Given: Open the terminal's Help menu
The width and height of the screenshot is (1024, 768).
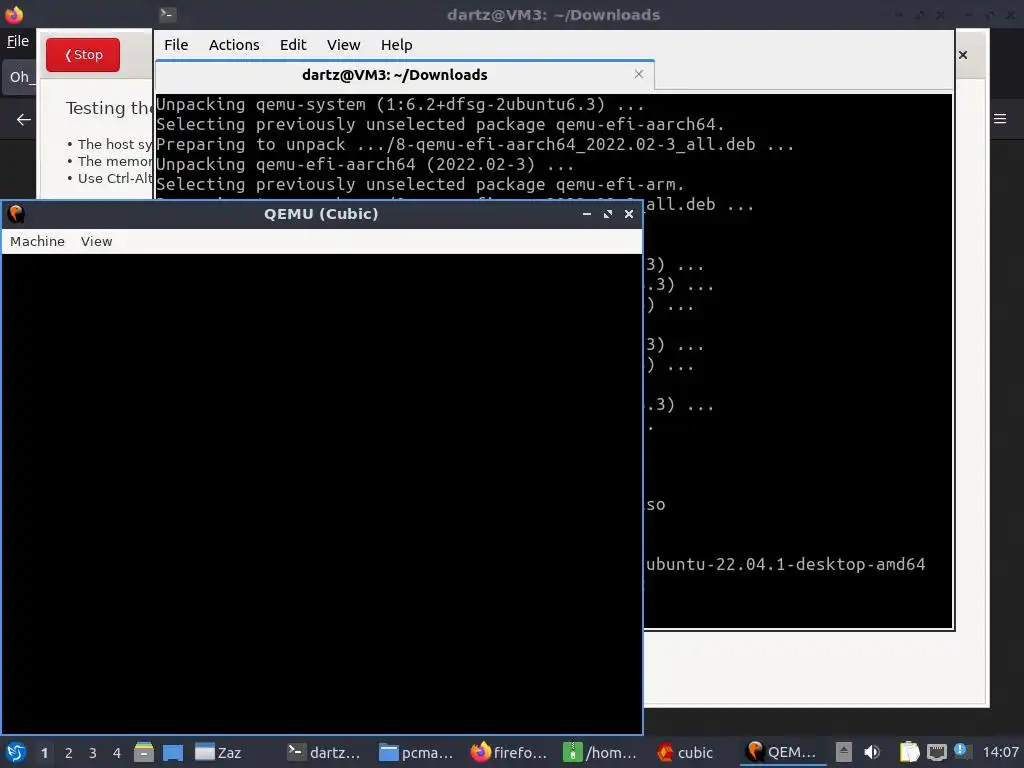Looking at the screenshot, I should tap(396, 44).
